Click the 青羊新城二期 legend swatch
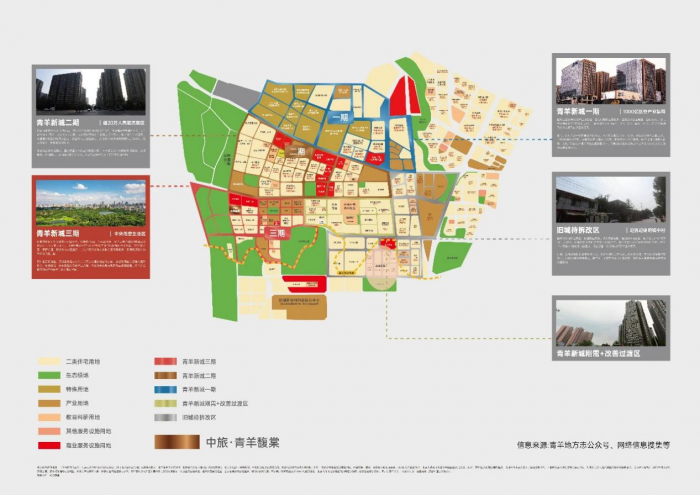 (166, 375)
